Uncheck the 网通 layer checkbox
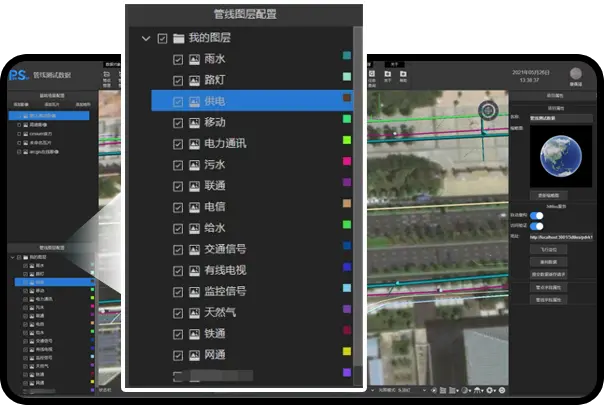The width and height of the screenshot is (604, 405). [x=178, y=356]
